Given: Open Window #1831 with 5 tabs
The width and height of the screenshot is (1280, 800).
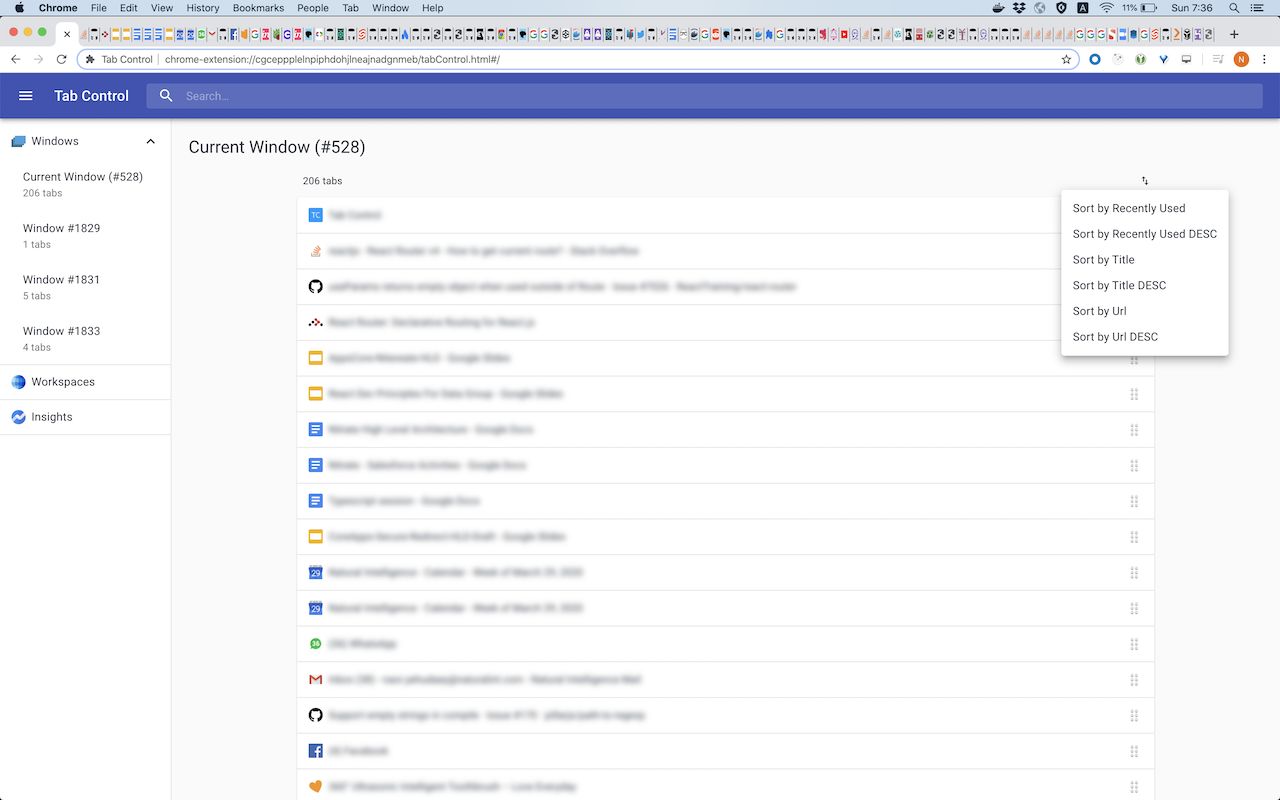Looking at the screenshot, I should (x=85, y=287).
